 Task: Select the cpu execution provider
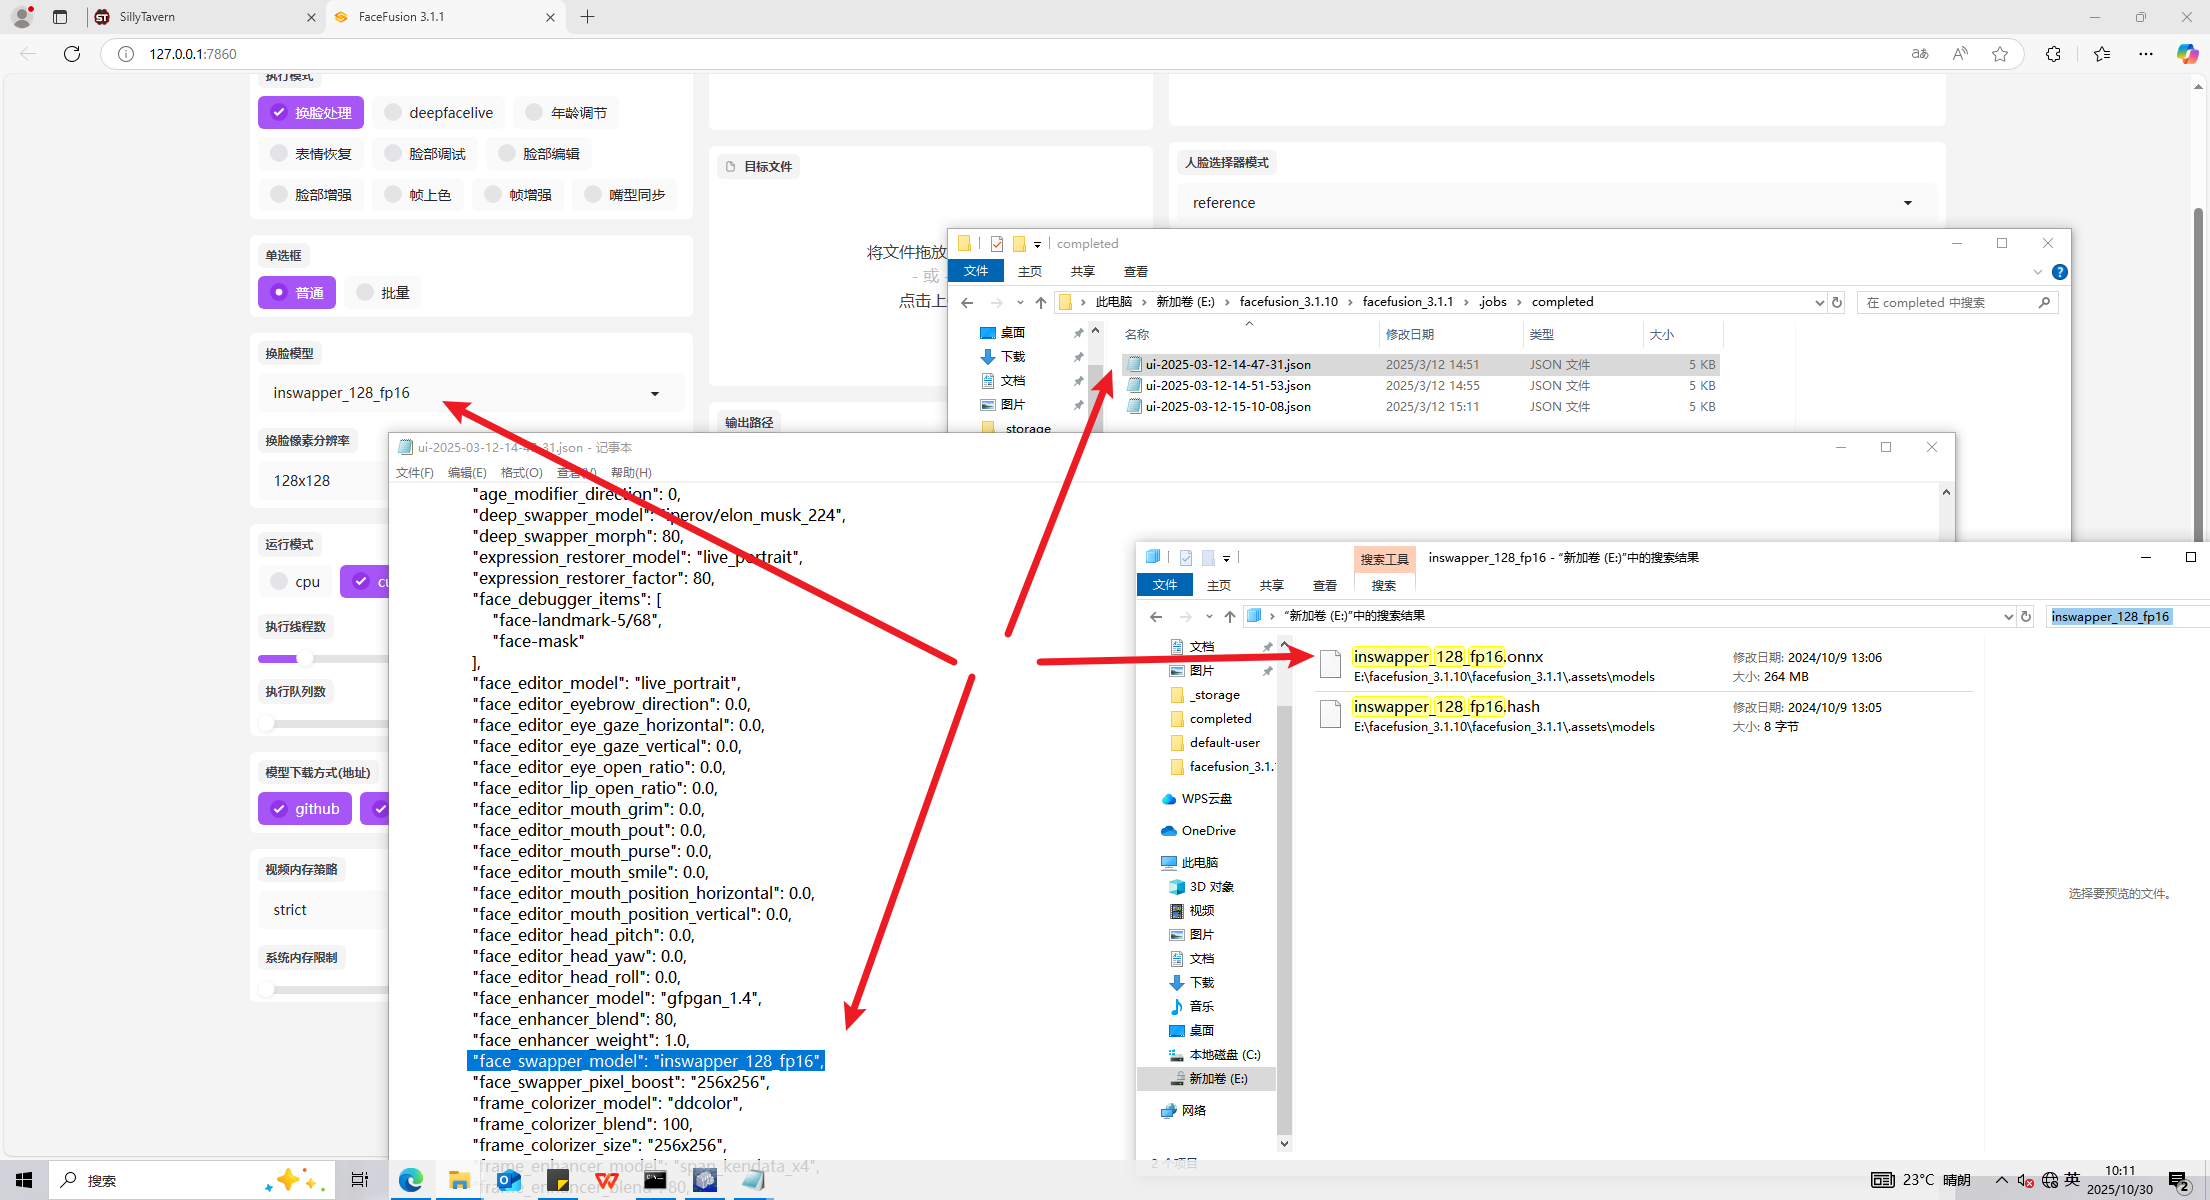click(279, 581)
